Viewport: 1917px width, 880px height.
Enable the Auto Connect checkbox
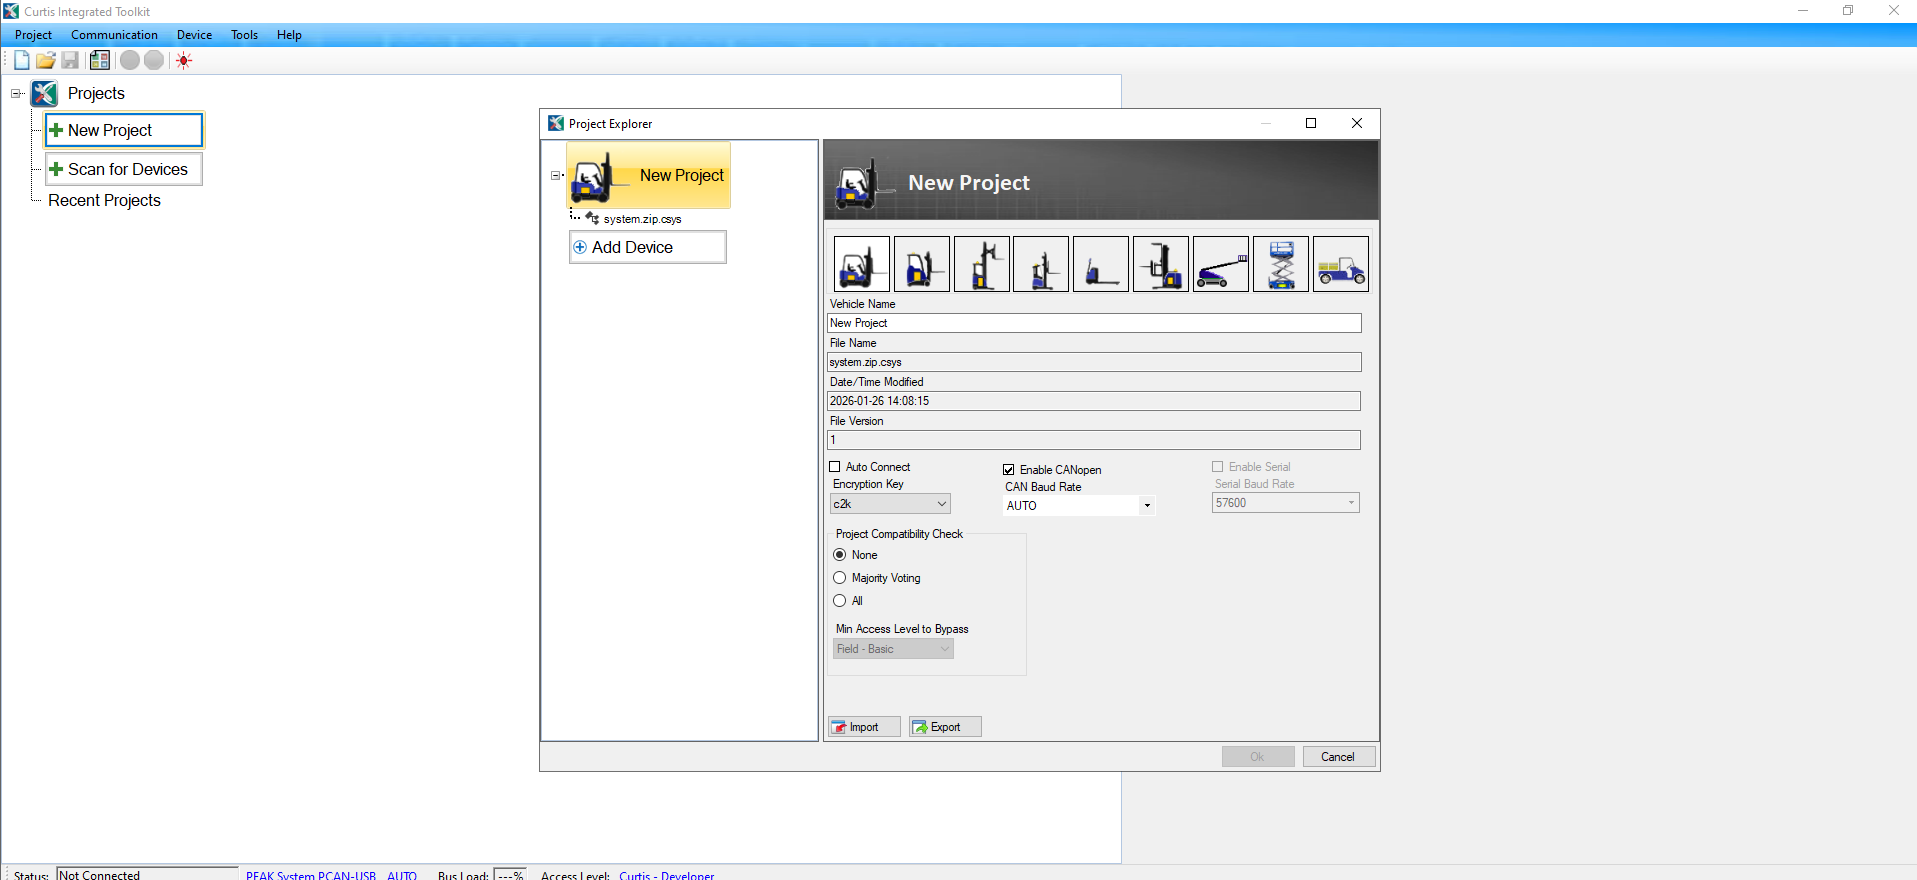click(835, 467)
